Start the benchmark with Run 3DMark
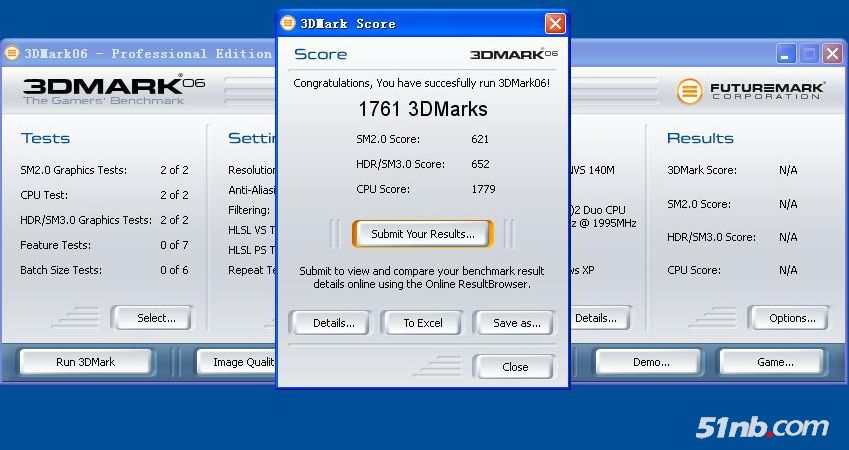This screenshot has width=849, height=450. pos(86,362)
